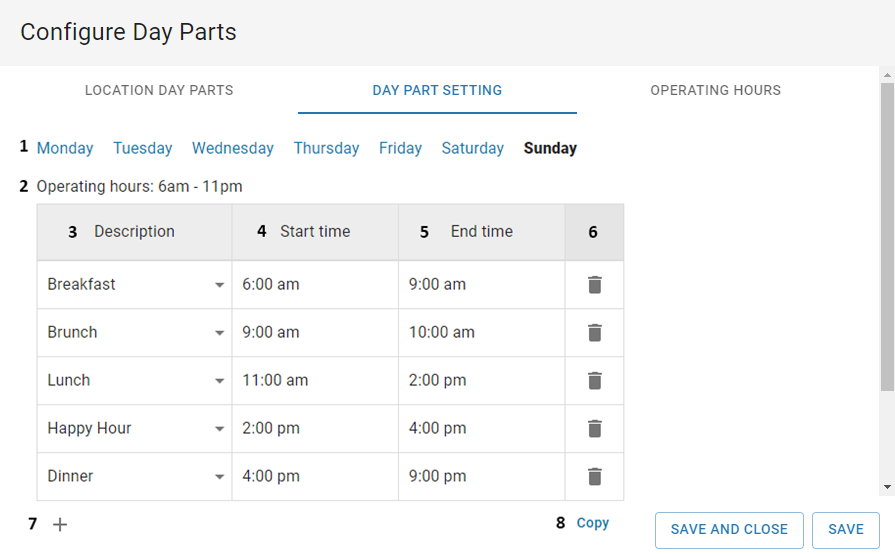Switch to the Location Day Parts tab
895x556 pixels.
point(159,90)
